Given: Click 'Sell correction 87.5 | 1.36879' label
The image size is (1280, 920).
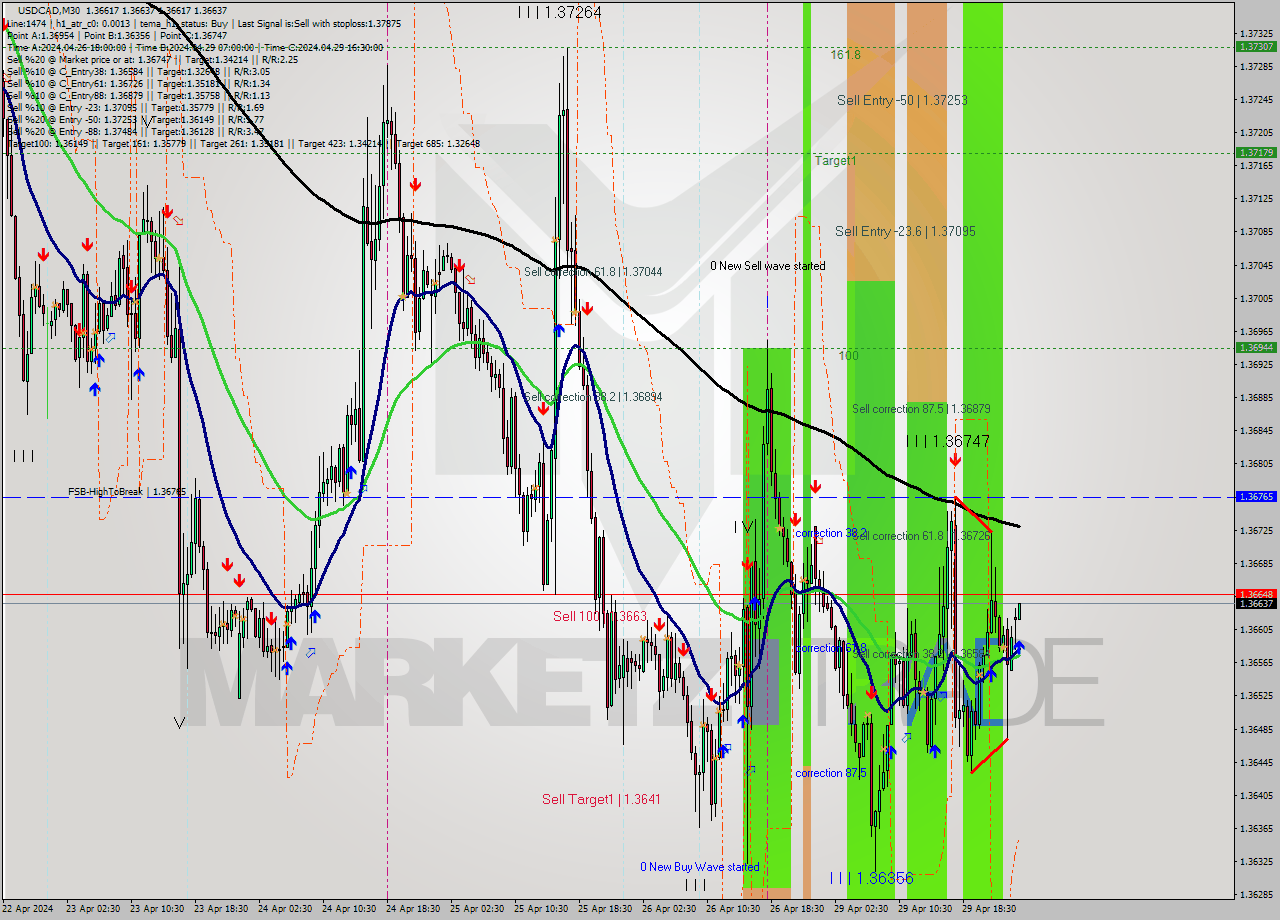Looking at the screenshot, I should [x=921, y=408].
